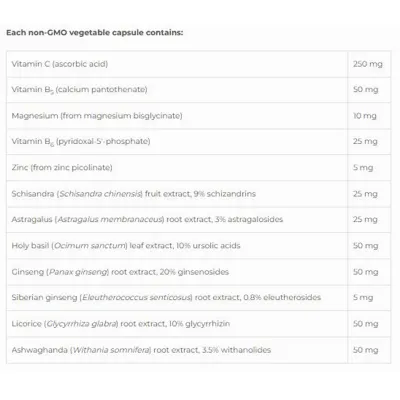Click the Zinc (from zinc picolinate) entry
This screenshot has height=400, width=400.
[x=62, y=167]
